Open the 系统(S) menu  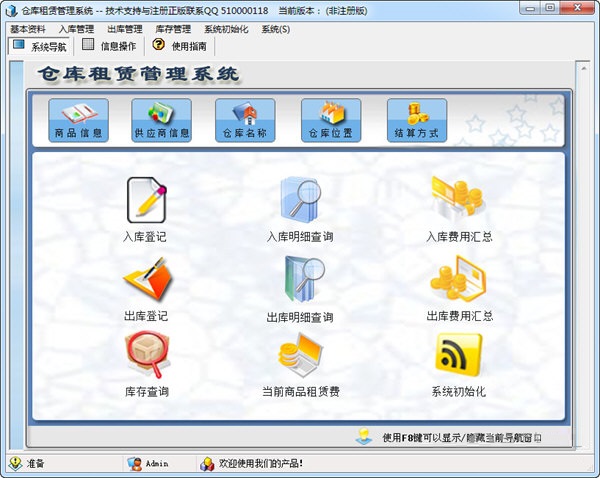276,29
